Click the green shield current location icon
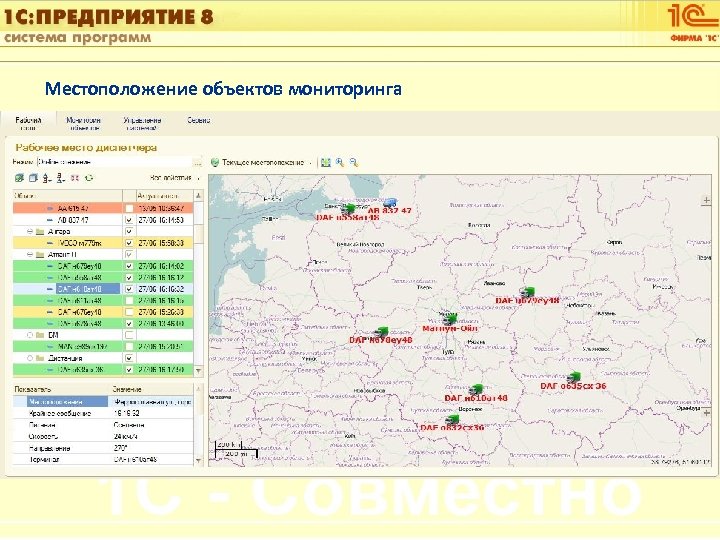720x540 pixels. click(x=214, y=163)
